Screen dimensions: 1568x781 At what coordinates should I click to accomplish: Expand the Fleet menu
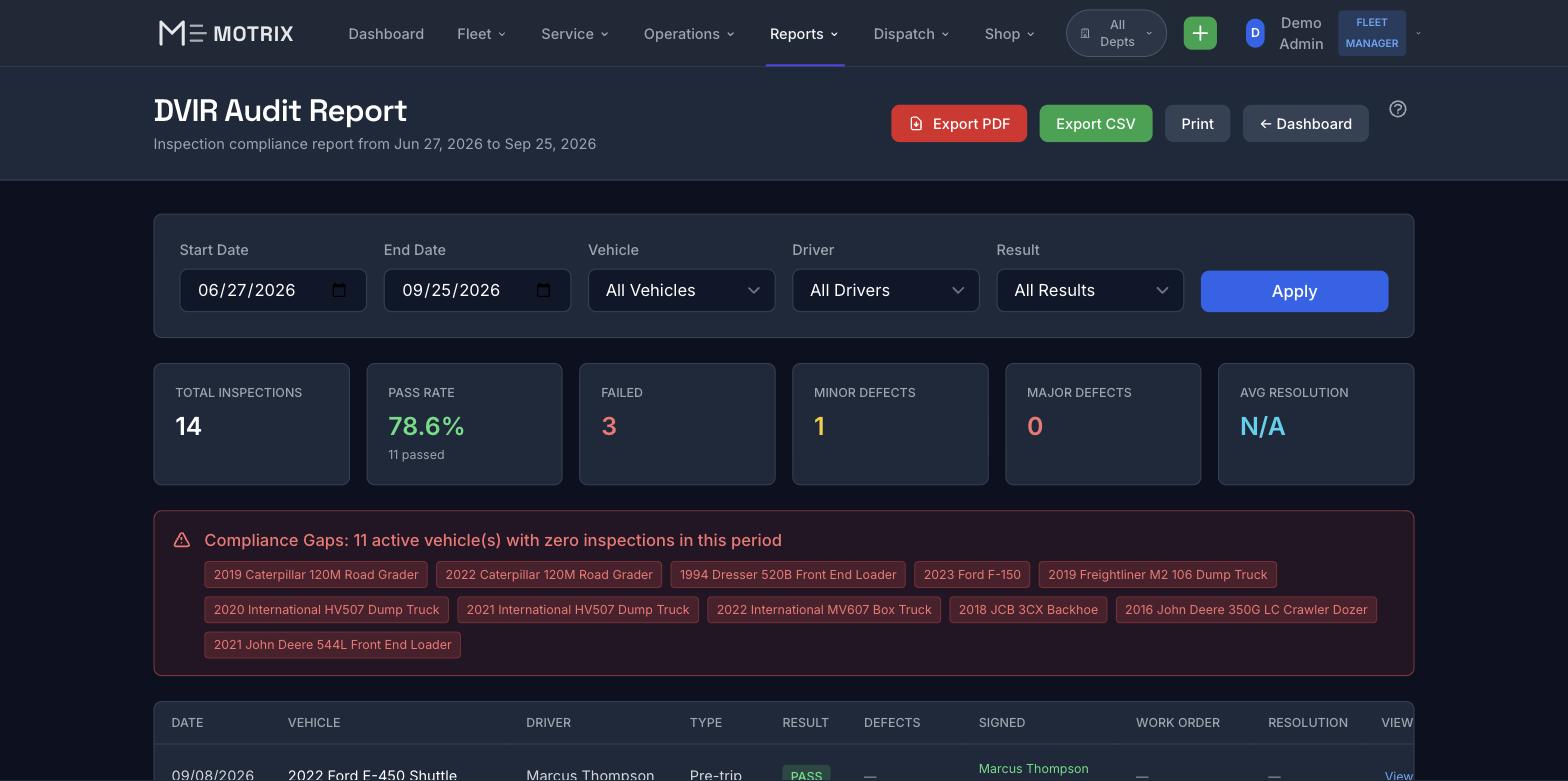(481, 33)
